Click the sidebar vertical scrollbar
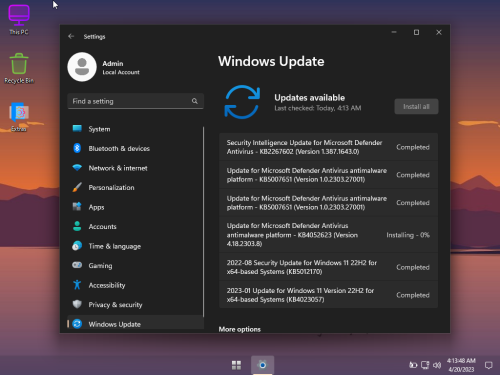The height and width of the screenshot is (375, 500). (203, 222)
